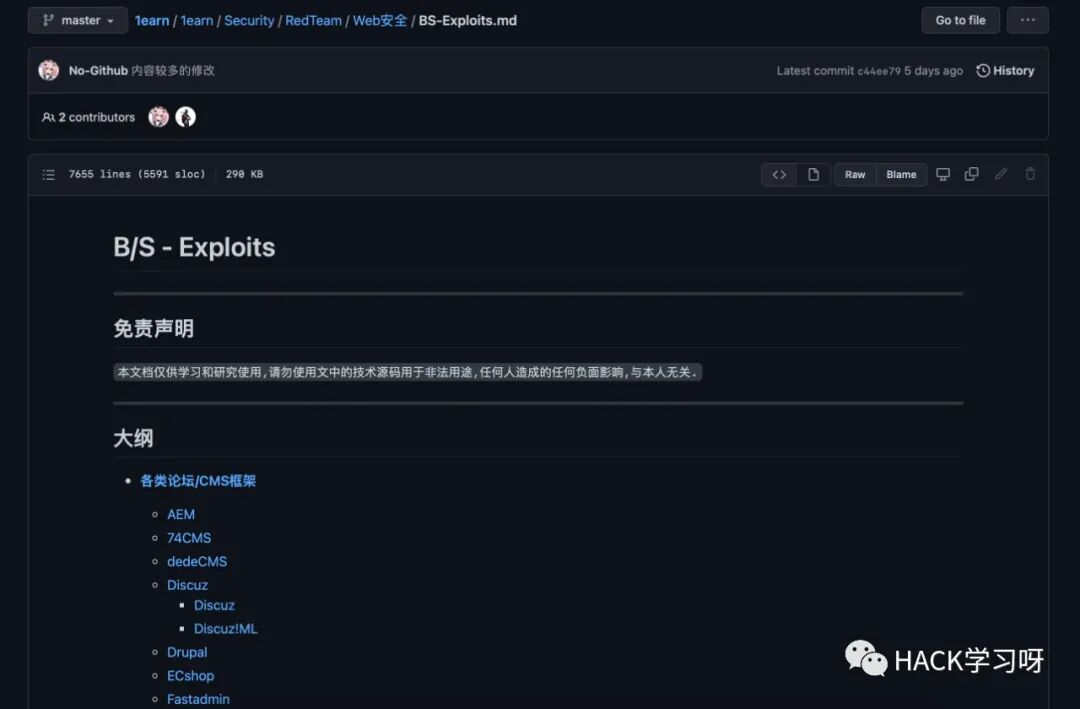The width and height of the screenshot is (1080, 709).
Task: Jump to Fastadmin section
Action: (x=198, y=699)
